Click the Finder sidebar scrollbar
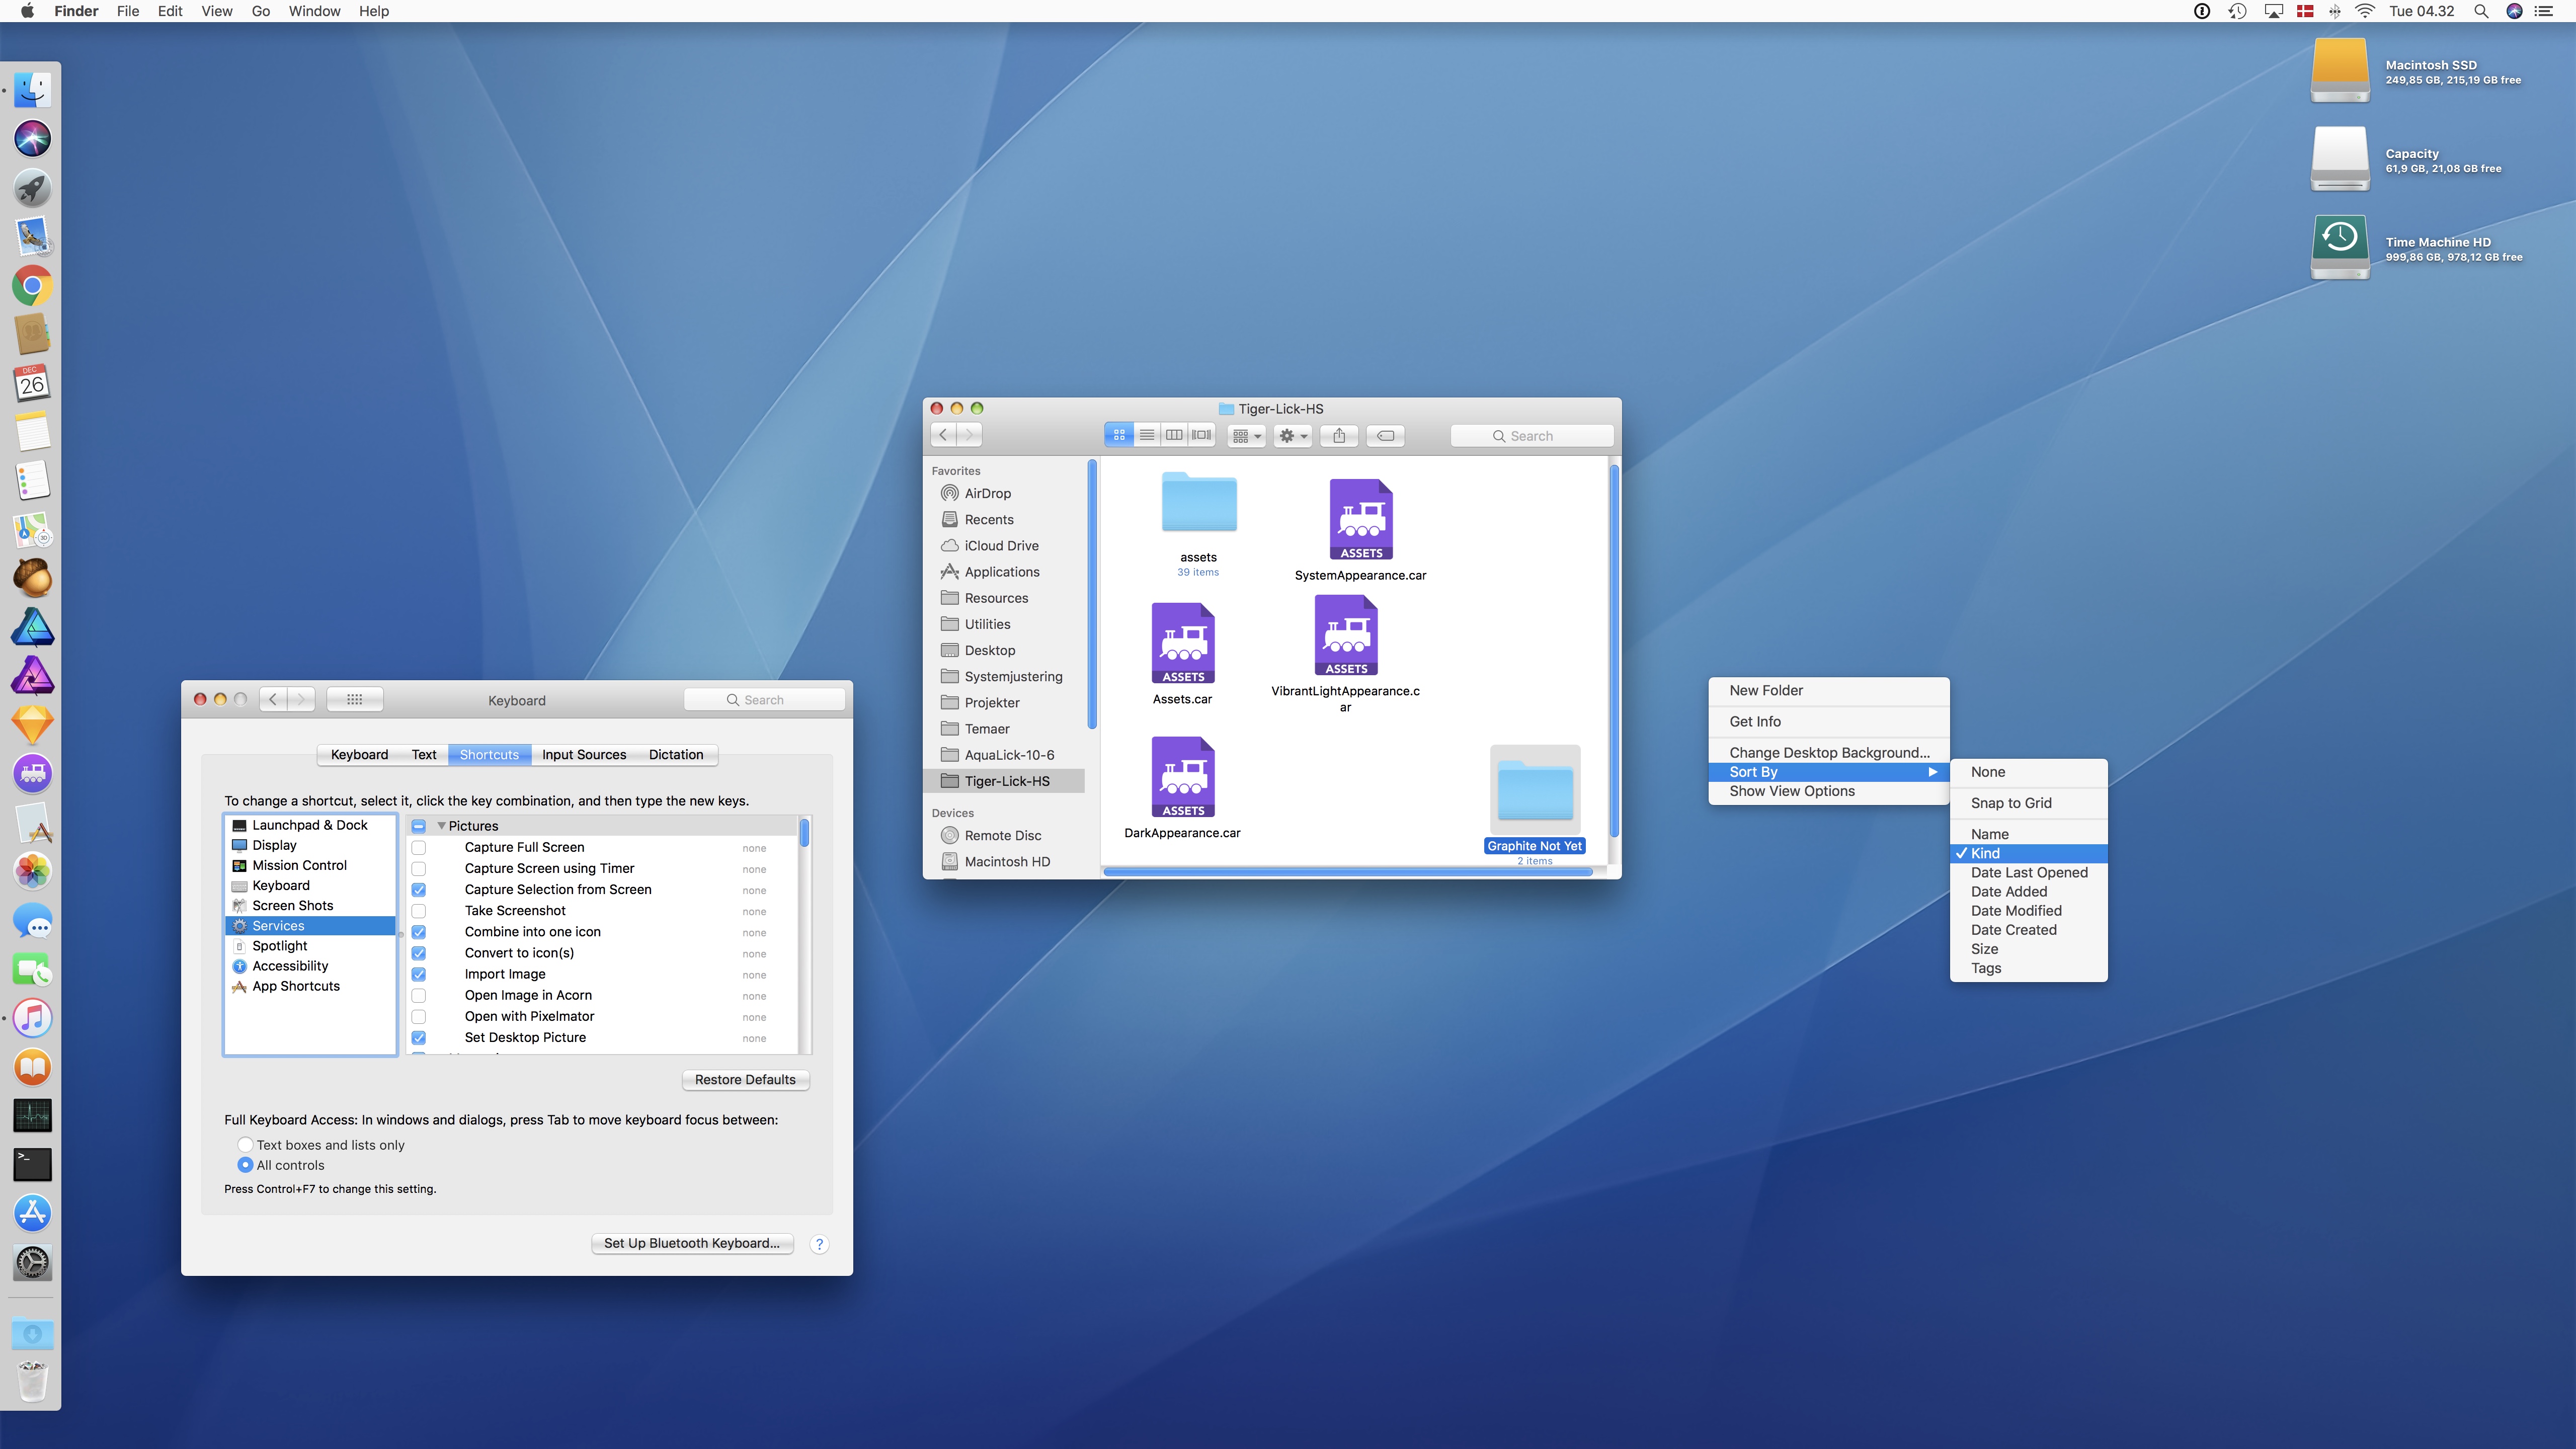 click(x=1092, y=595)
